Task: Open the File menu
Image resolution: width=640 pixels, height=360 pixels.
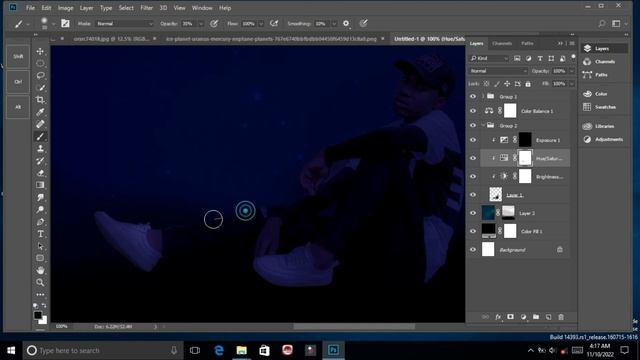Action: (30, 8)
